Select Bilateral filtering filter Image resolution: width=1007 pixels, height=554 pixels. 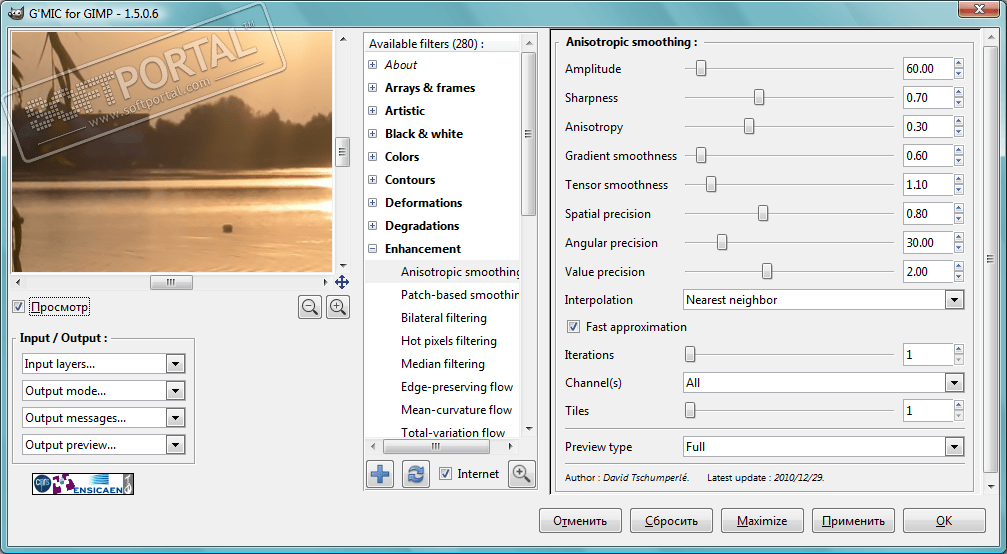pyautogui.click(x=444, y=318)
